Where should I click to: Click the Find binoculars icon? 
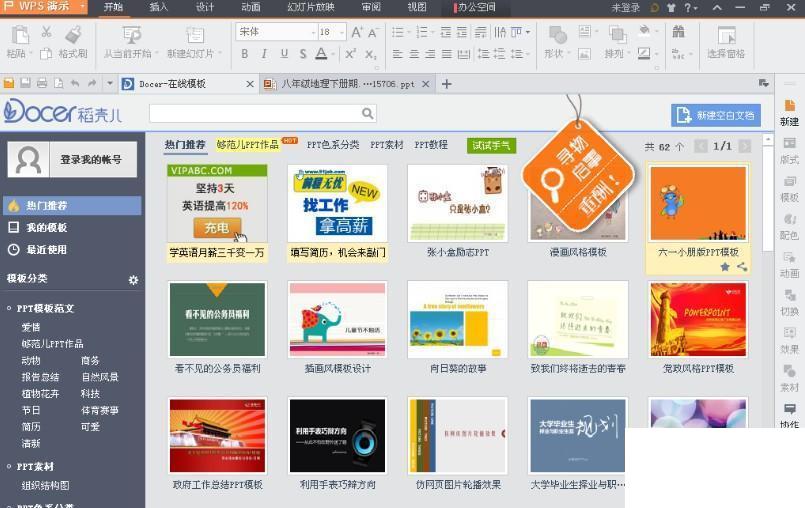pos(678,32)
